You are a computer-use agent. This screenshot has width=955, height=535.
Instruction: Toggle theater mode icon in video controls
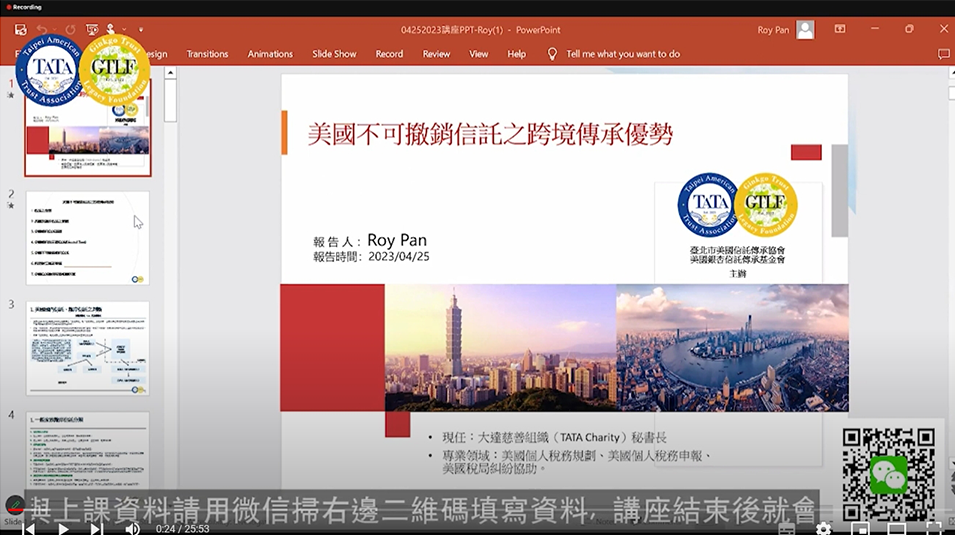click(897, 528)
